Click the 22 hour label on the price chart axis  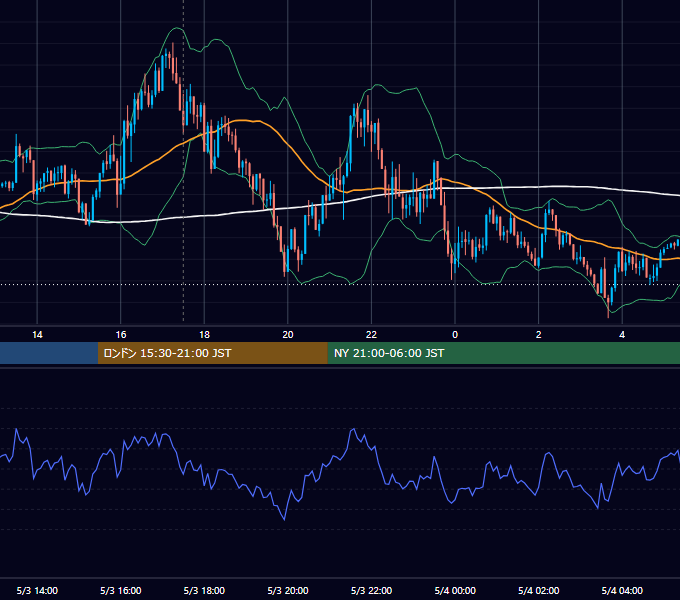pos(371,335)
